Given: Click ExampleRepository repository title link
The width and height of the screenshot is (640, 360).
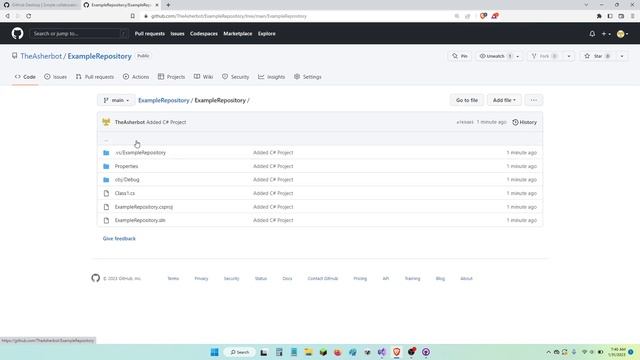Looking at the screenshot, I should tap(100, 56).
